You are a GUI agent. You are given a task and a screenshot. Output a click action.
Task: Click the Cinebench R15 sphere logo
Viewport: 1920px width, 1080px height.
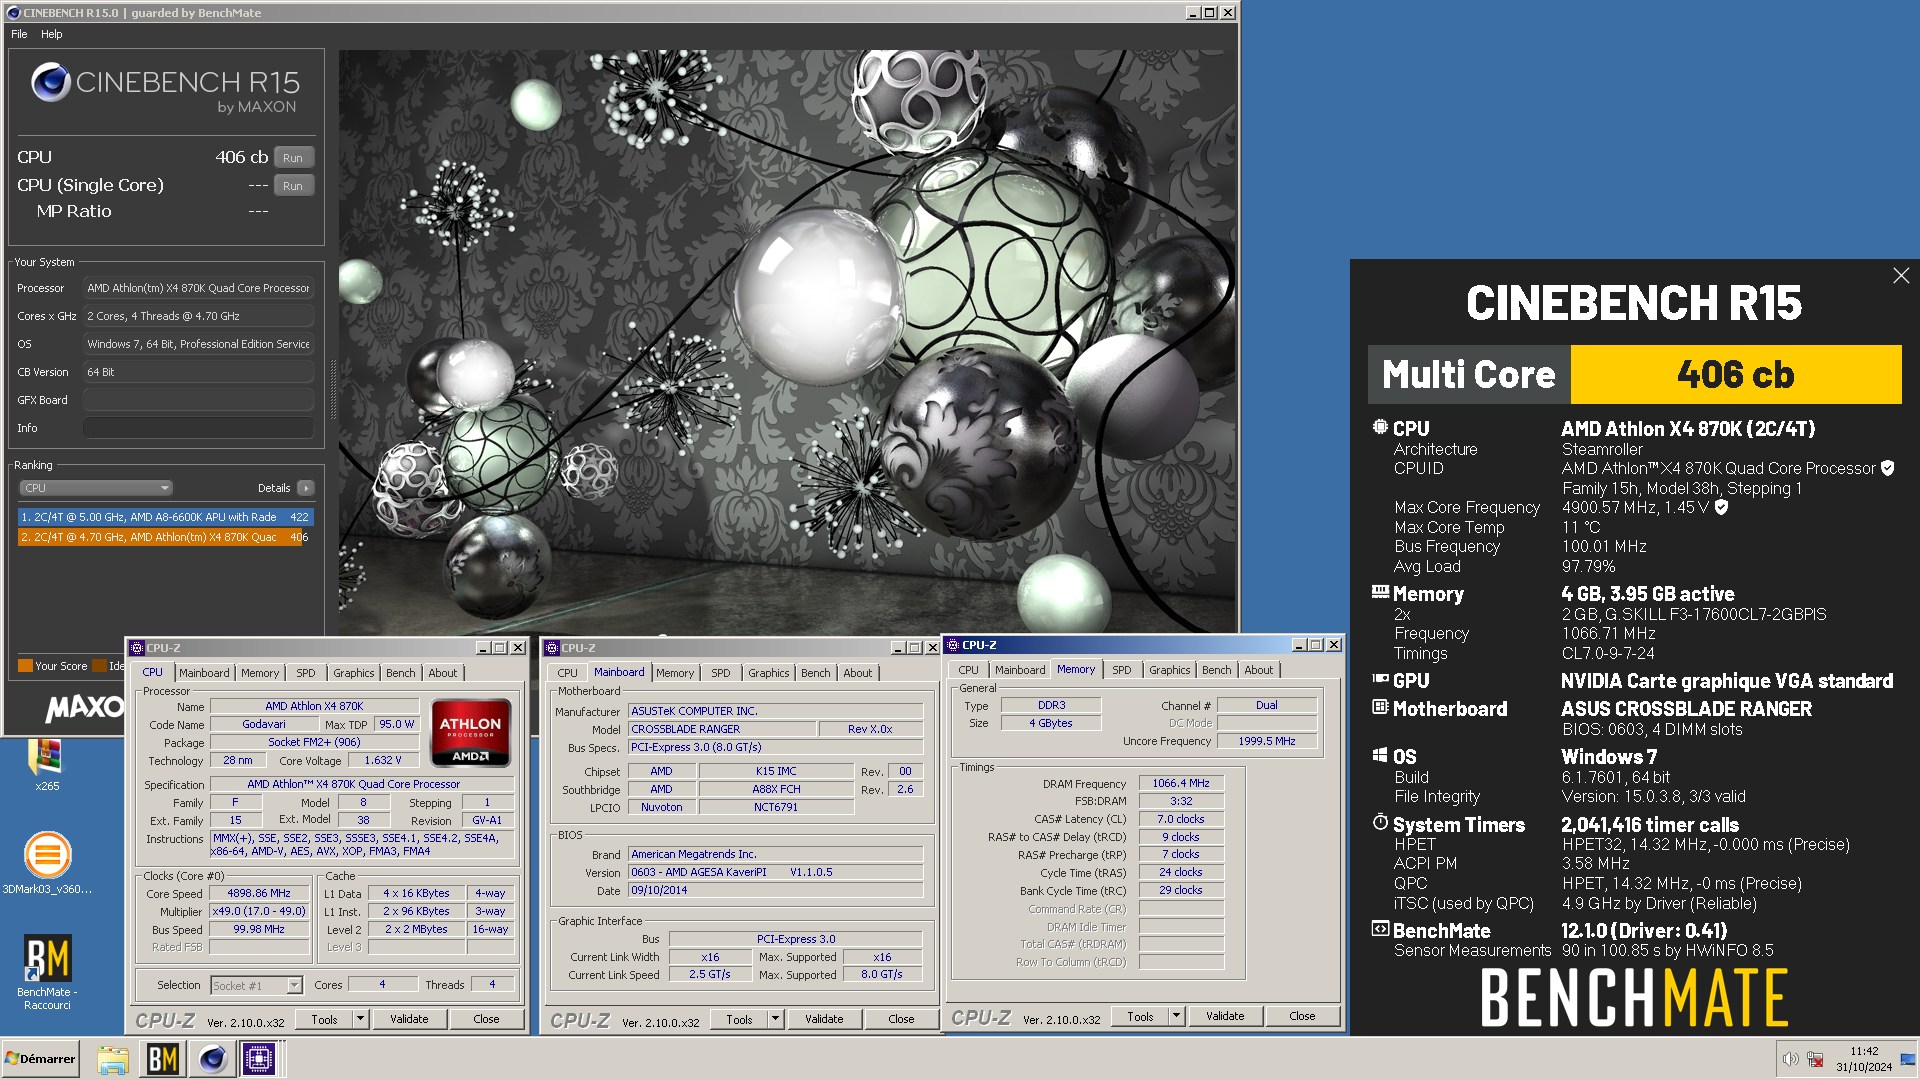pos(50,82)
